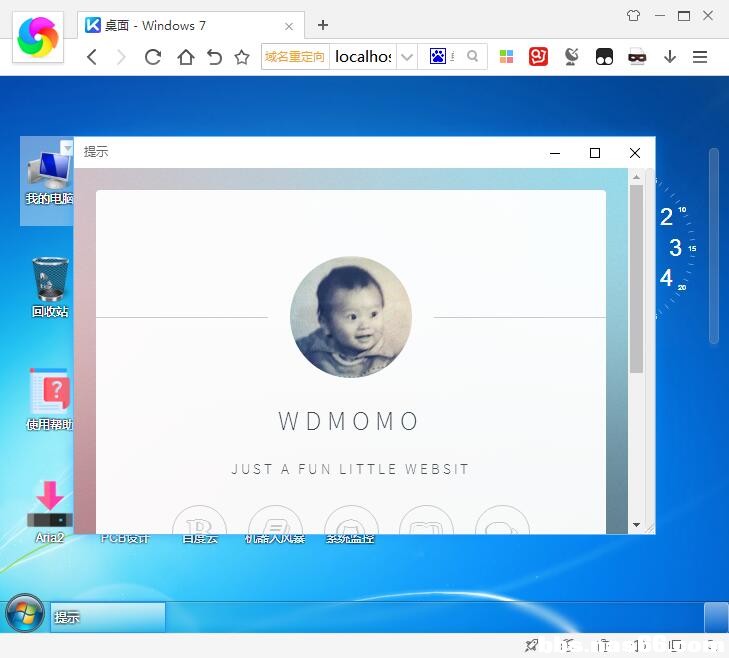Click the browser back arrow
This screenshot has height=658, width=729.
click(92, 57)
